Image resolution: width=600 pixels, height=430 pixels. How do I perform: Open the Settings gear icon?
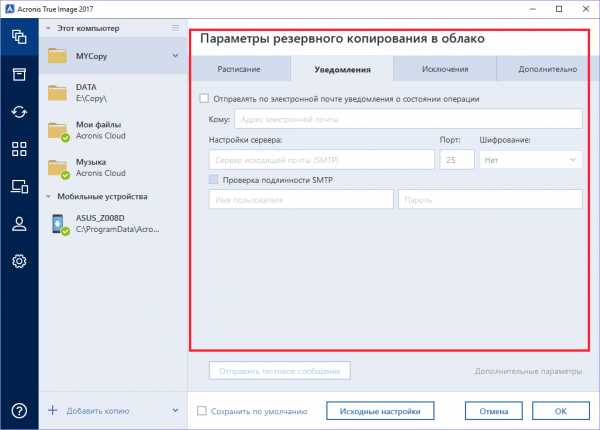[x=18, y=261]
